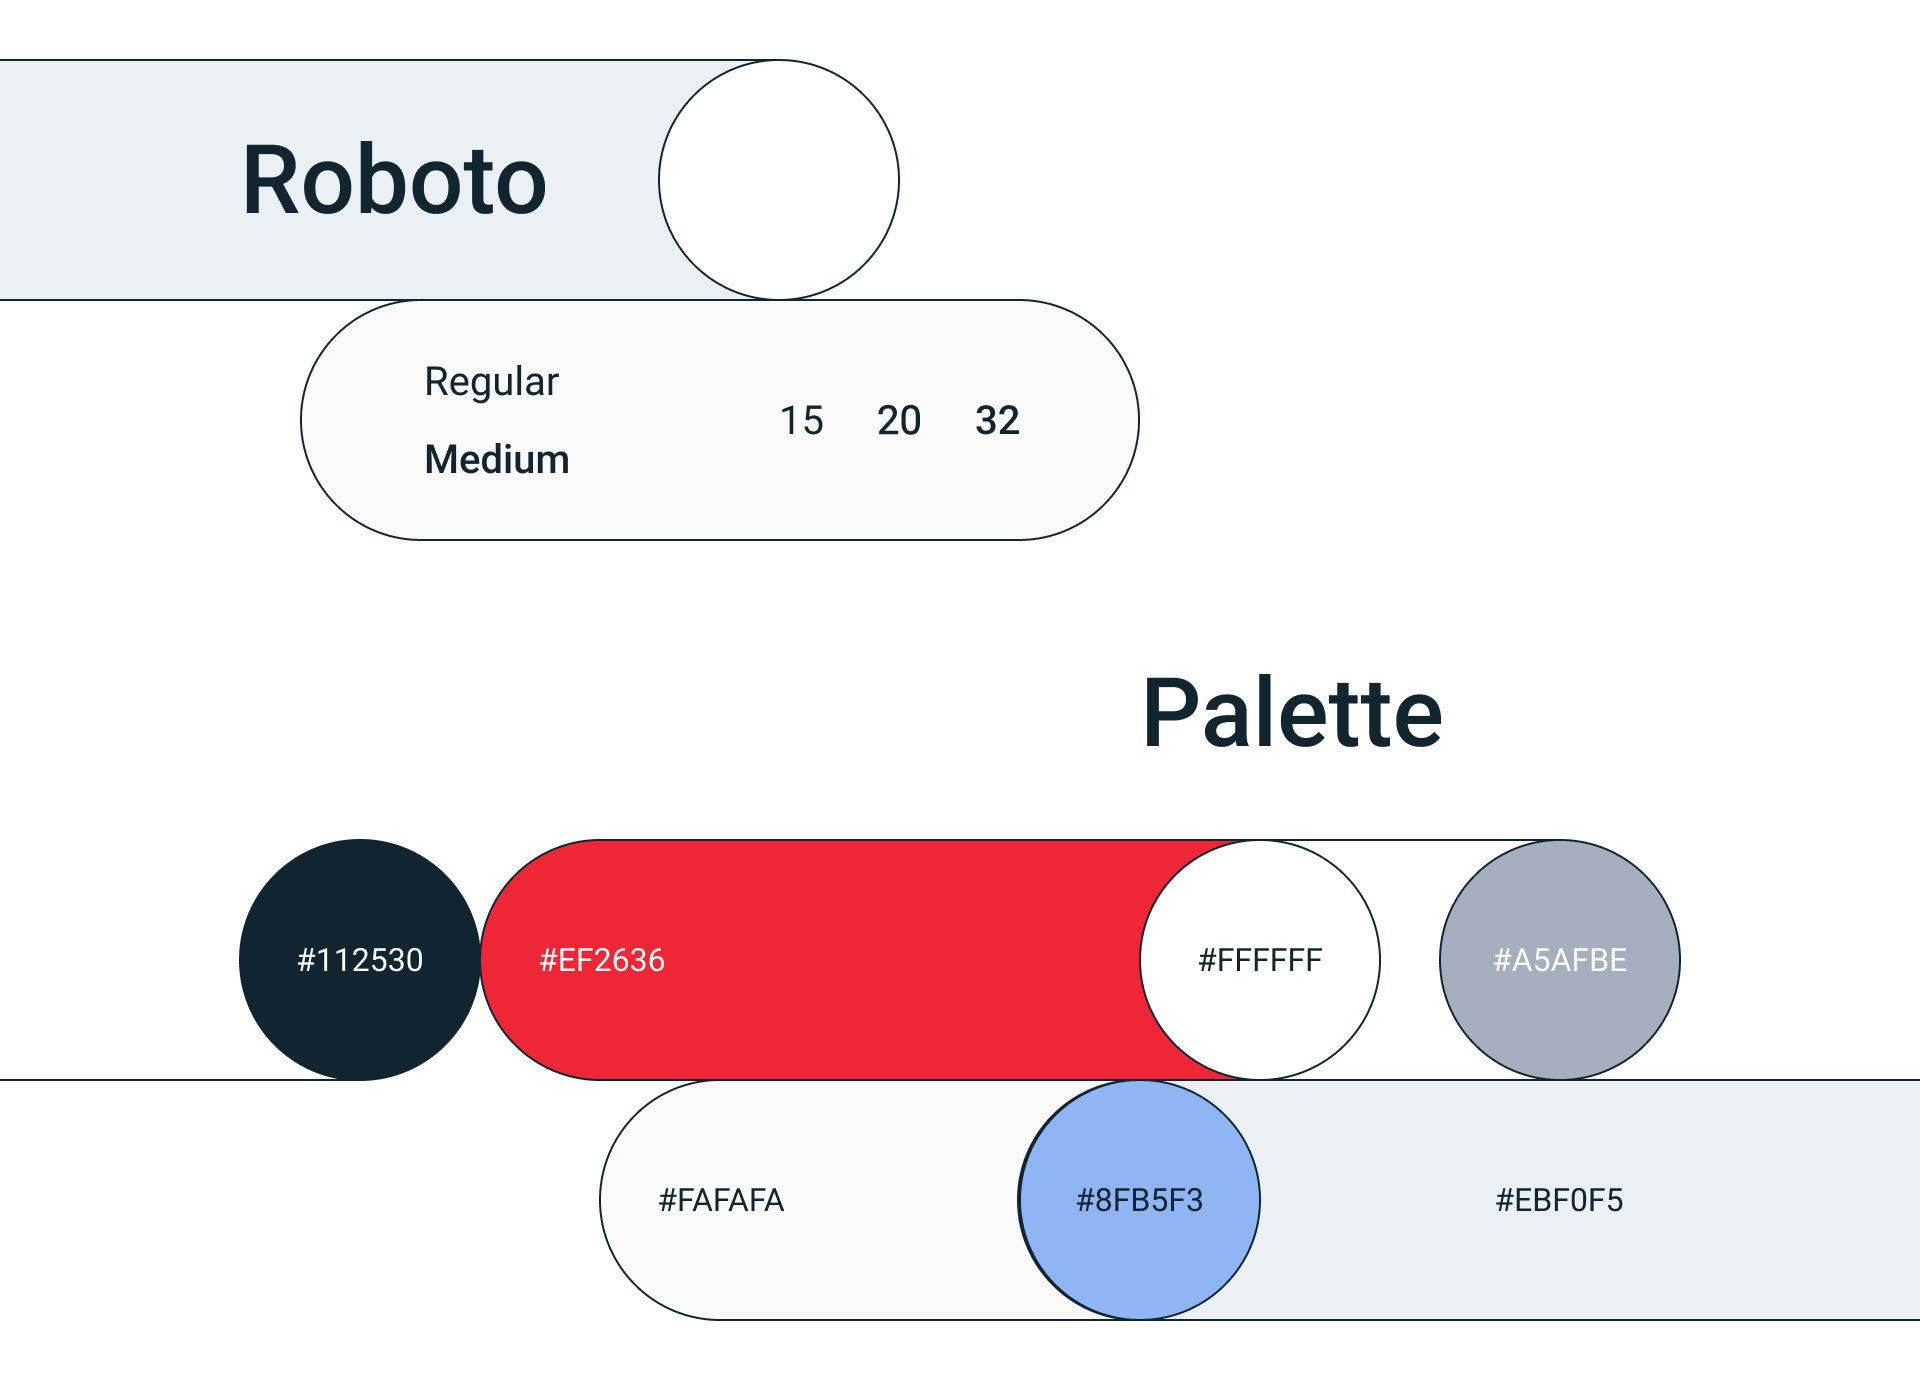Click the #EBF0F5 hex code label
1920x1380 pixels.
(1559, 1200)
